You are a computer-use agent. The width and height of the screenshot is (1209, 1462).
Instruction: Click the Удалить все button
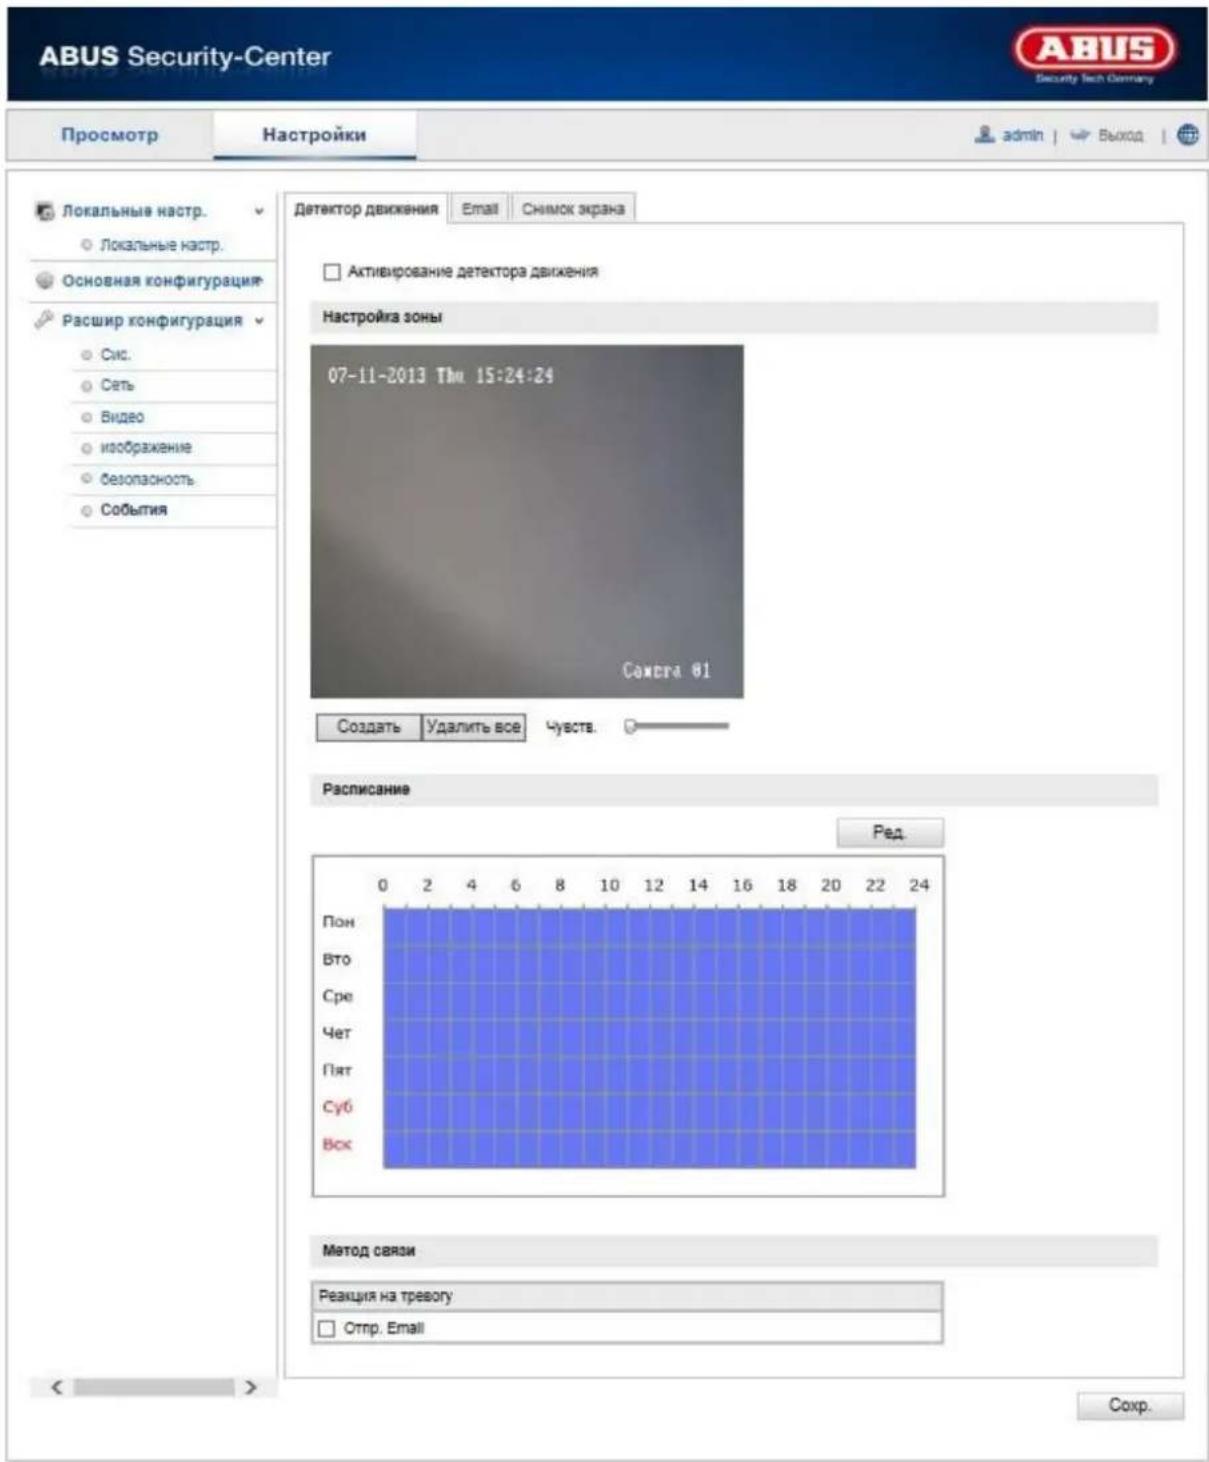coord(473,727)
